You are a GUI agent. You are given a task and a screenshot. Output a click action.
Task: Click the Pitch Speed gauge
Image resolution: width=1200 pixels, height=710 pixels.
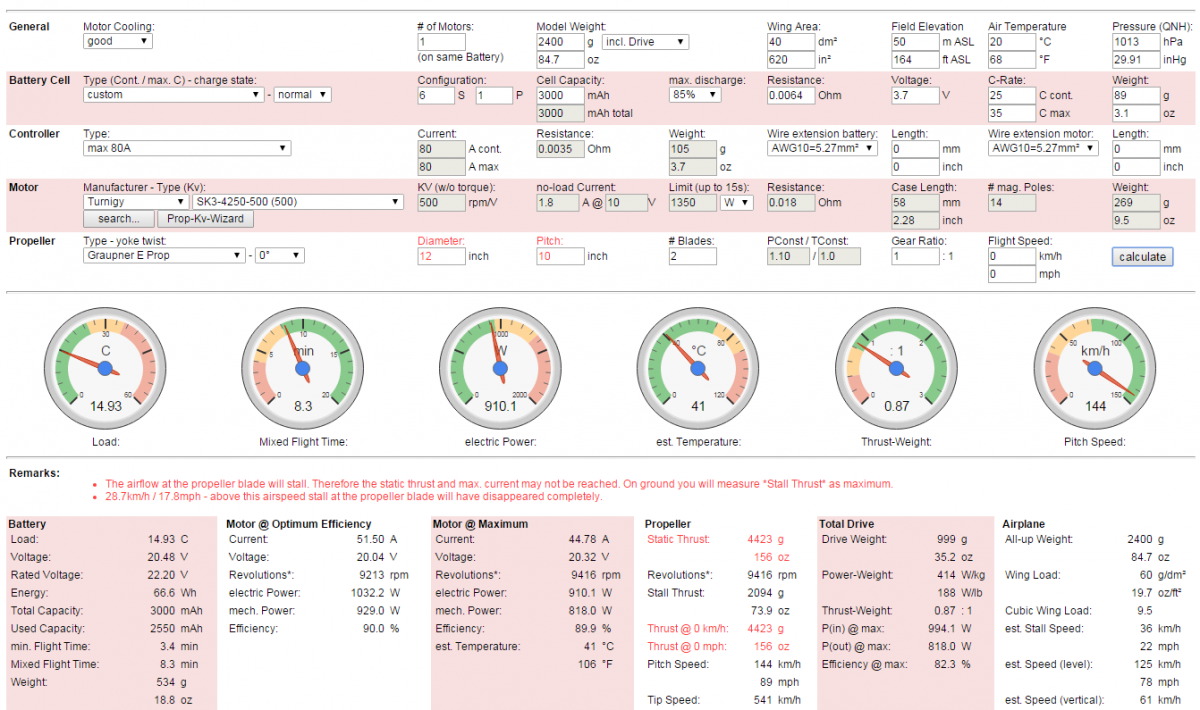[1094, 369]
